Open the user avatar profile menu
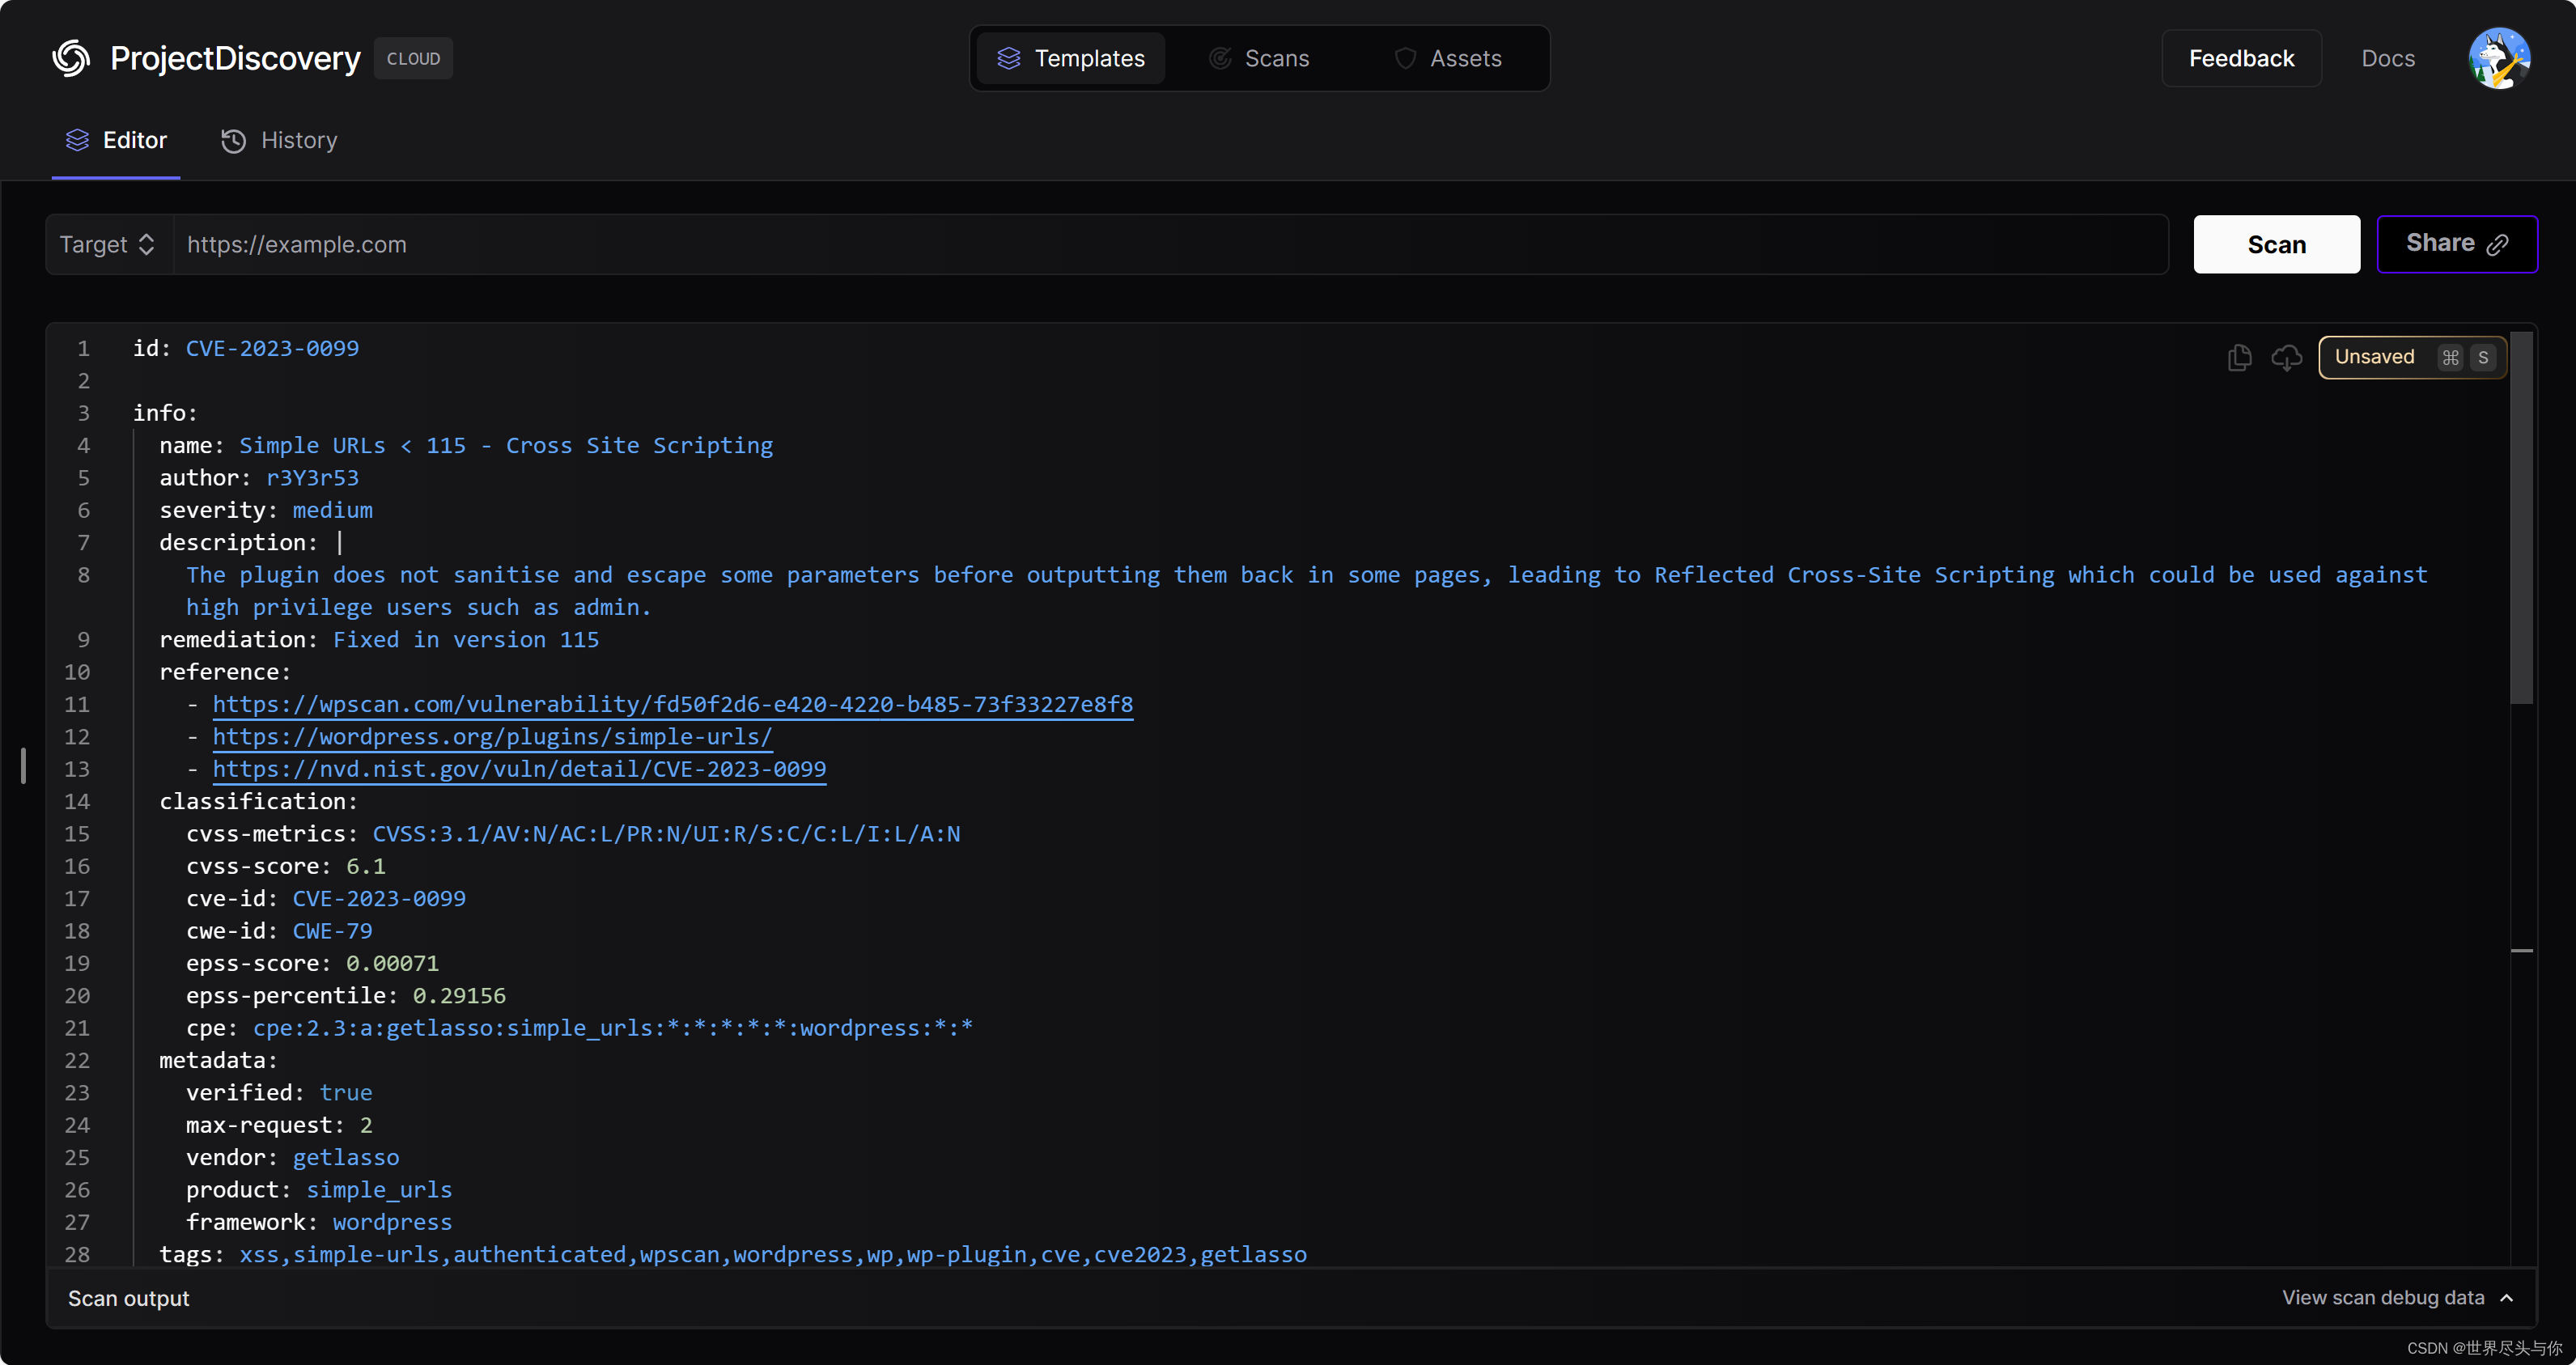 [x=2499, y=58]
